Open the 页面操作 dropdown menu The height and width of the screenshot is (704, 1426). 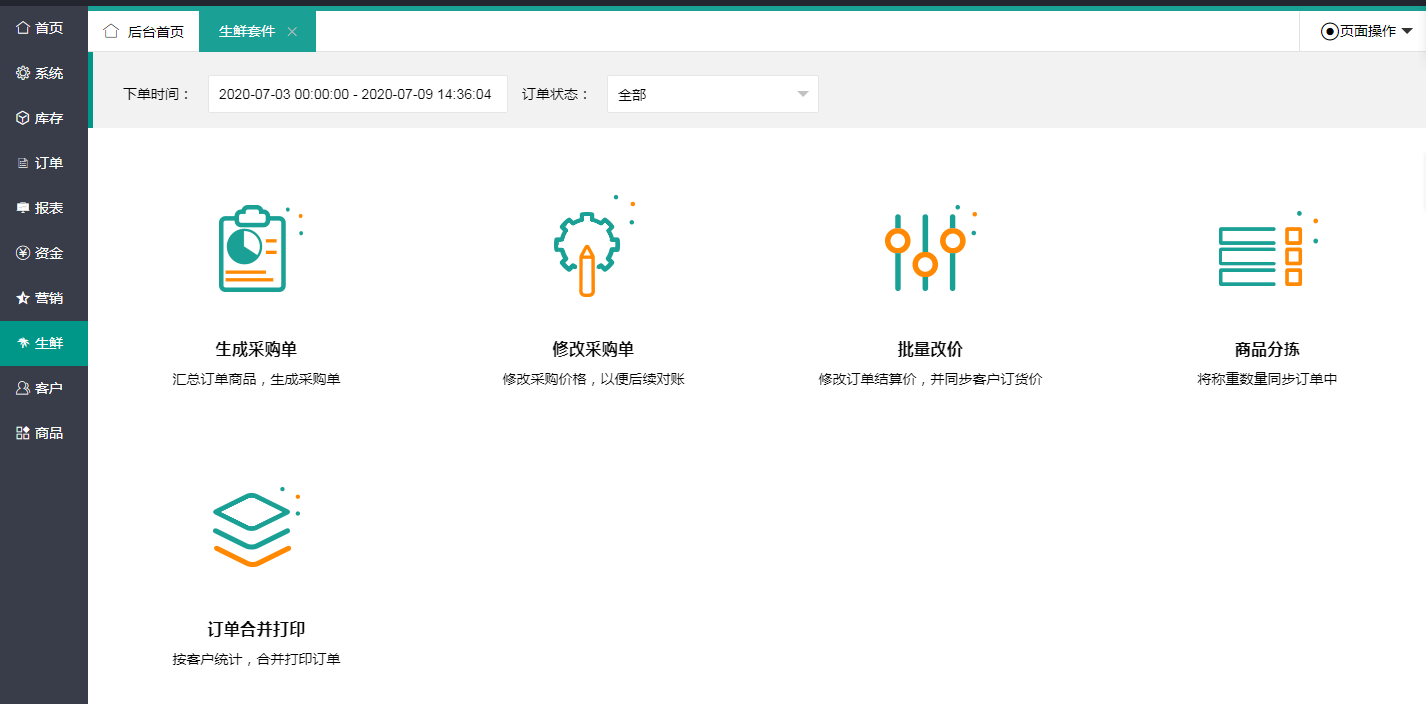1366,31
